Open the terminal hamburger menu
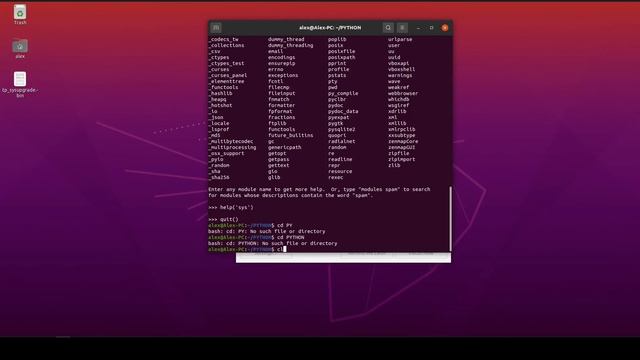 point(402,28)
